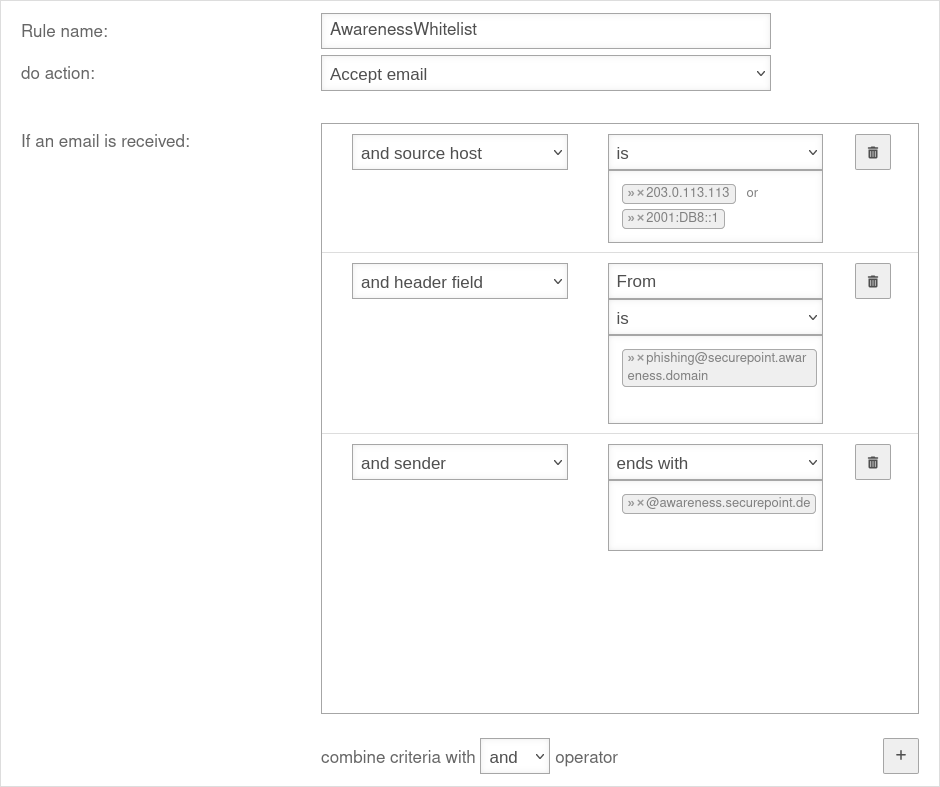
Task: Change the combine criteria 'and' operator dropdown
Action: 514,756
